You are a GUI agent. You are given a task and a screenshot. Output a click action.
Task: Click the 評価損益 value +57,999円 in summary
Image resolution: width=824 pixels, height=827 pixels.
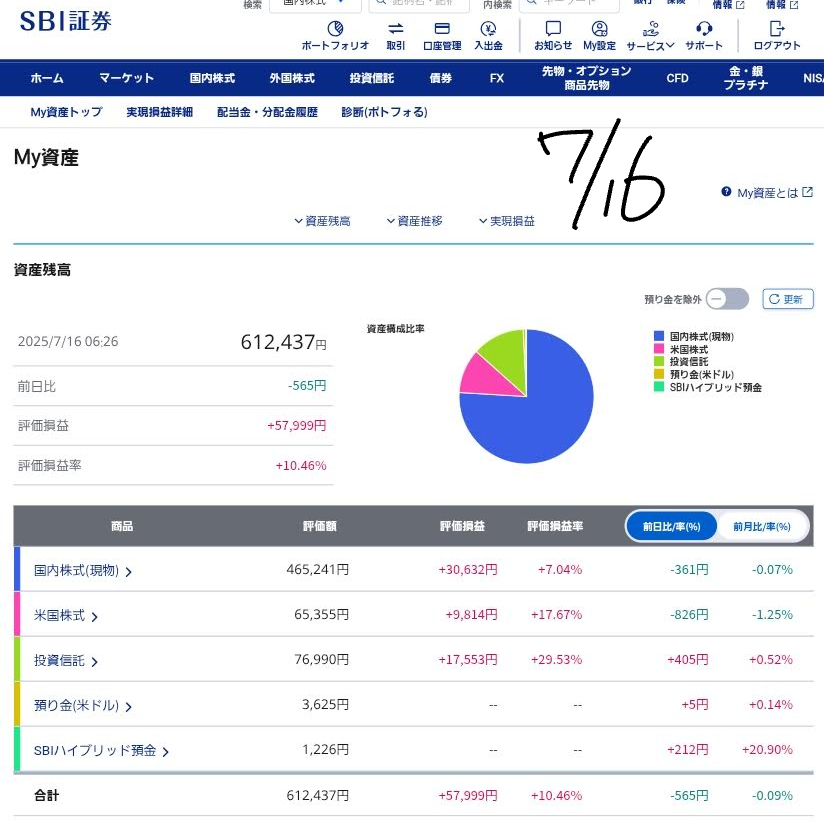[x=296, y=426]
